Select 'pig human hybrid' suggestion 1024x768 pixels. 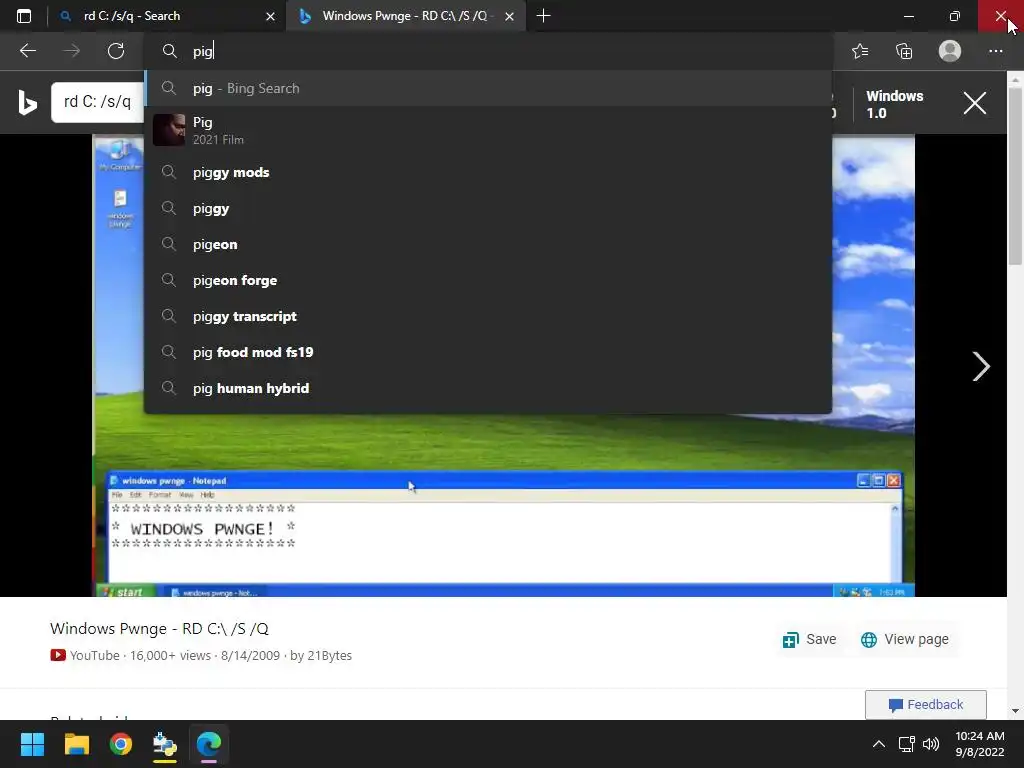coord(488,388)
